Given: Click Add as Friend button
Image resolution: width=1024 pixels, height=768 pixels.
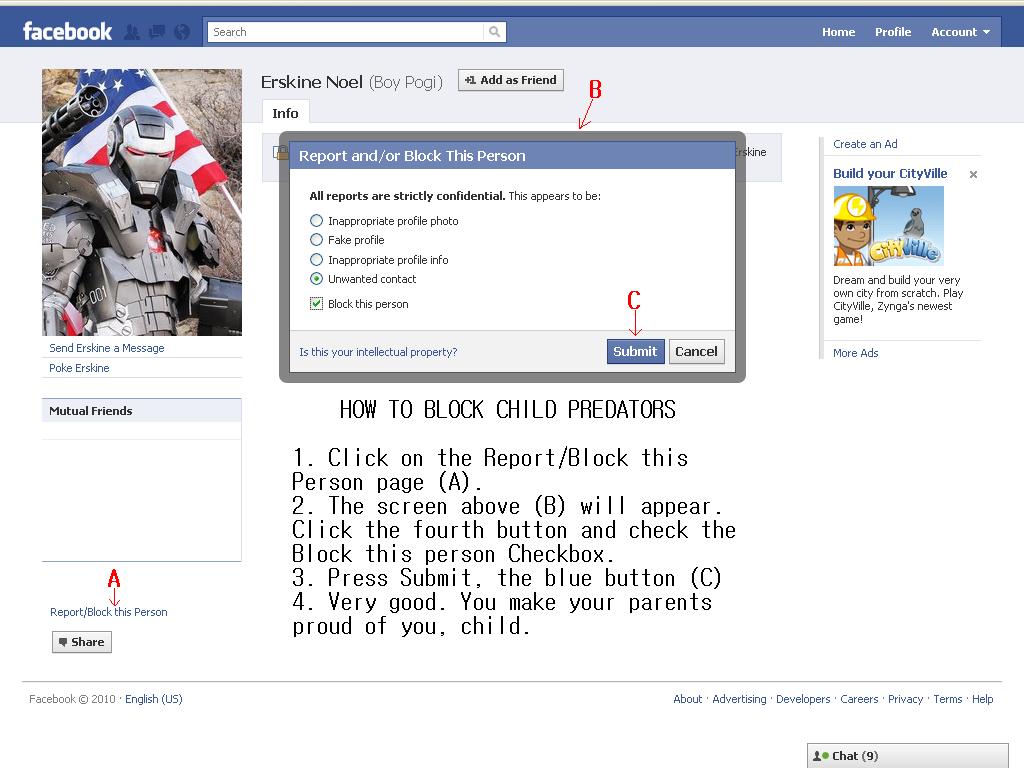Looking at the screenshot, I should click(511, 80).
